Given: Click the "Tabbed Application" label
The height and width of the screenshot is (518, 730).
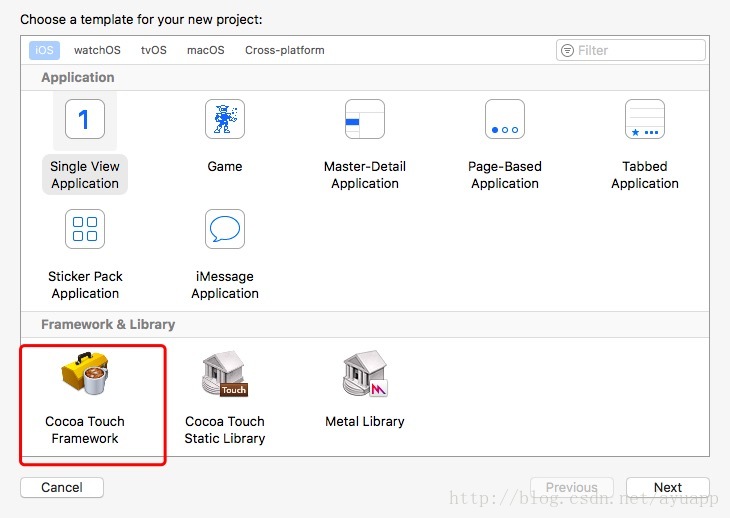Looking at the screenshot, I should [x=645, y=175].
